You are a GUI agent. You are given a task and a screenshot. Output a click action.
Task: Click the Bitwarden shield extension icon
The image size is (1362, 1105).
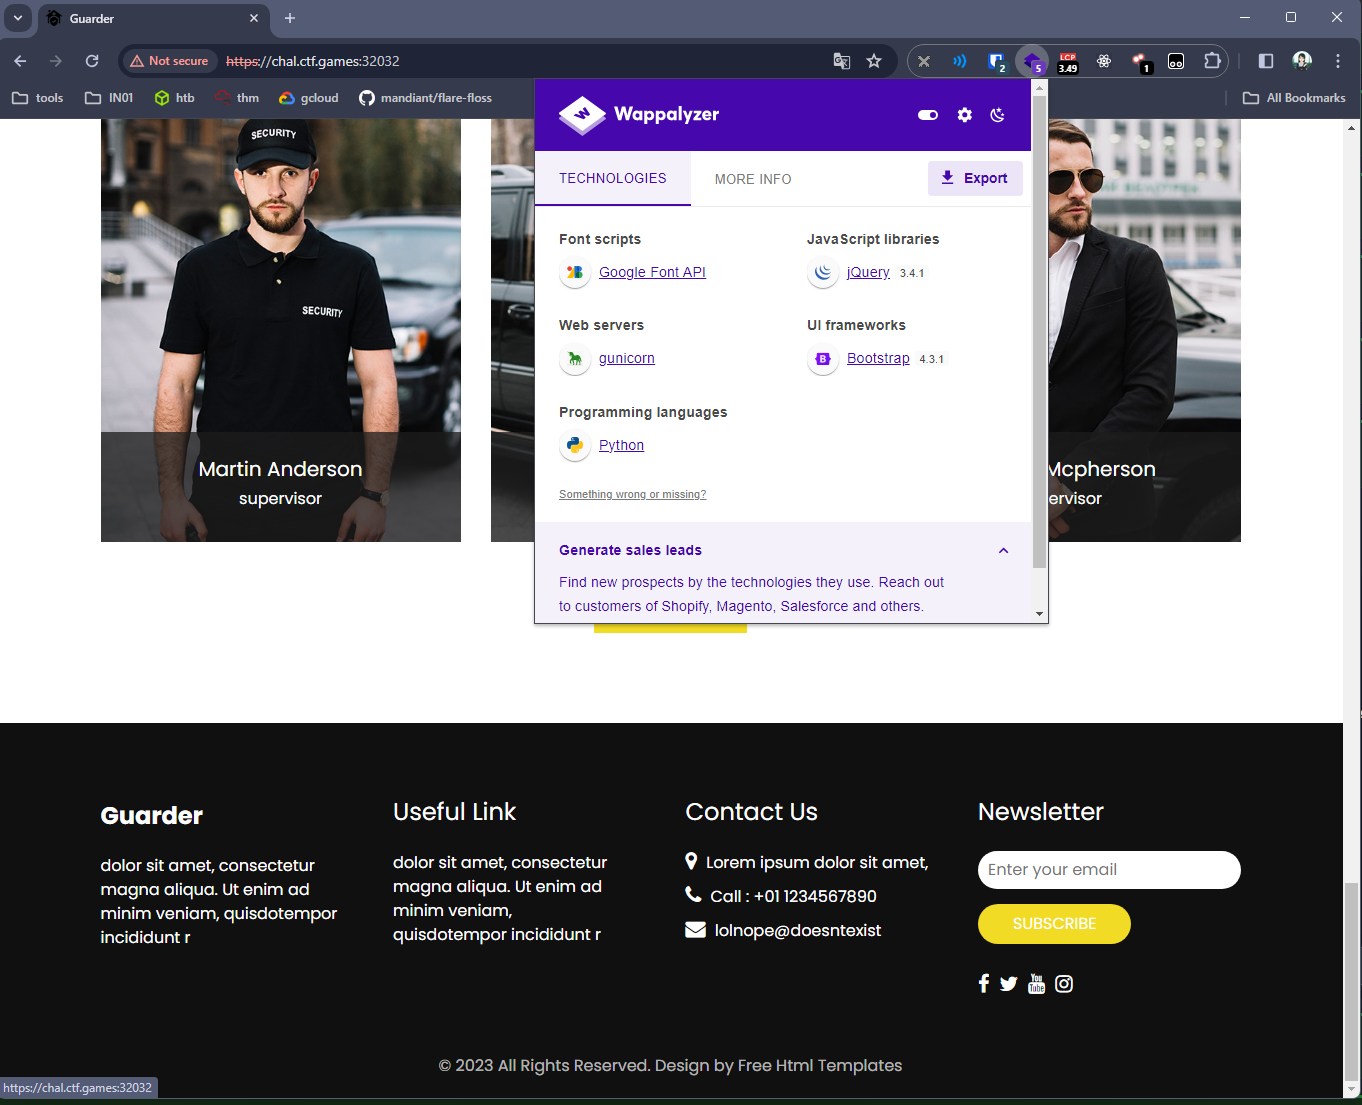(x=996, y=61)
